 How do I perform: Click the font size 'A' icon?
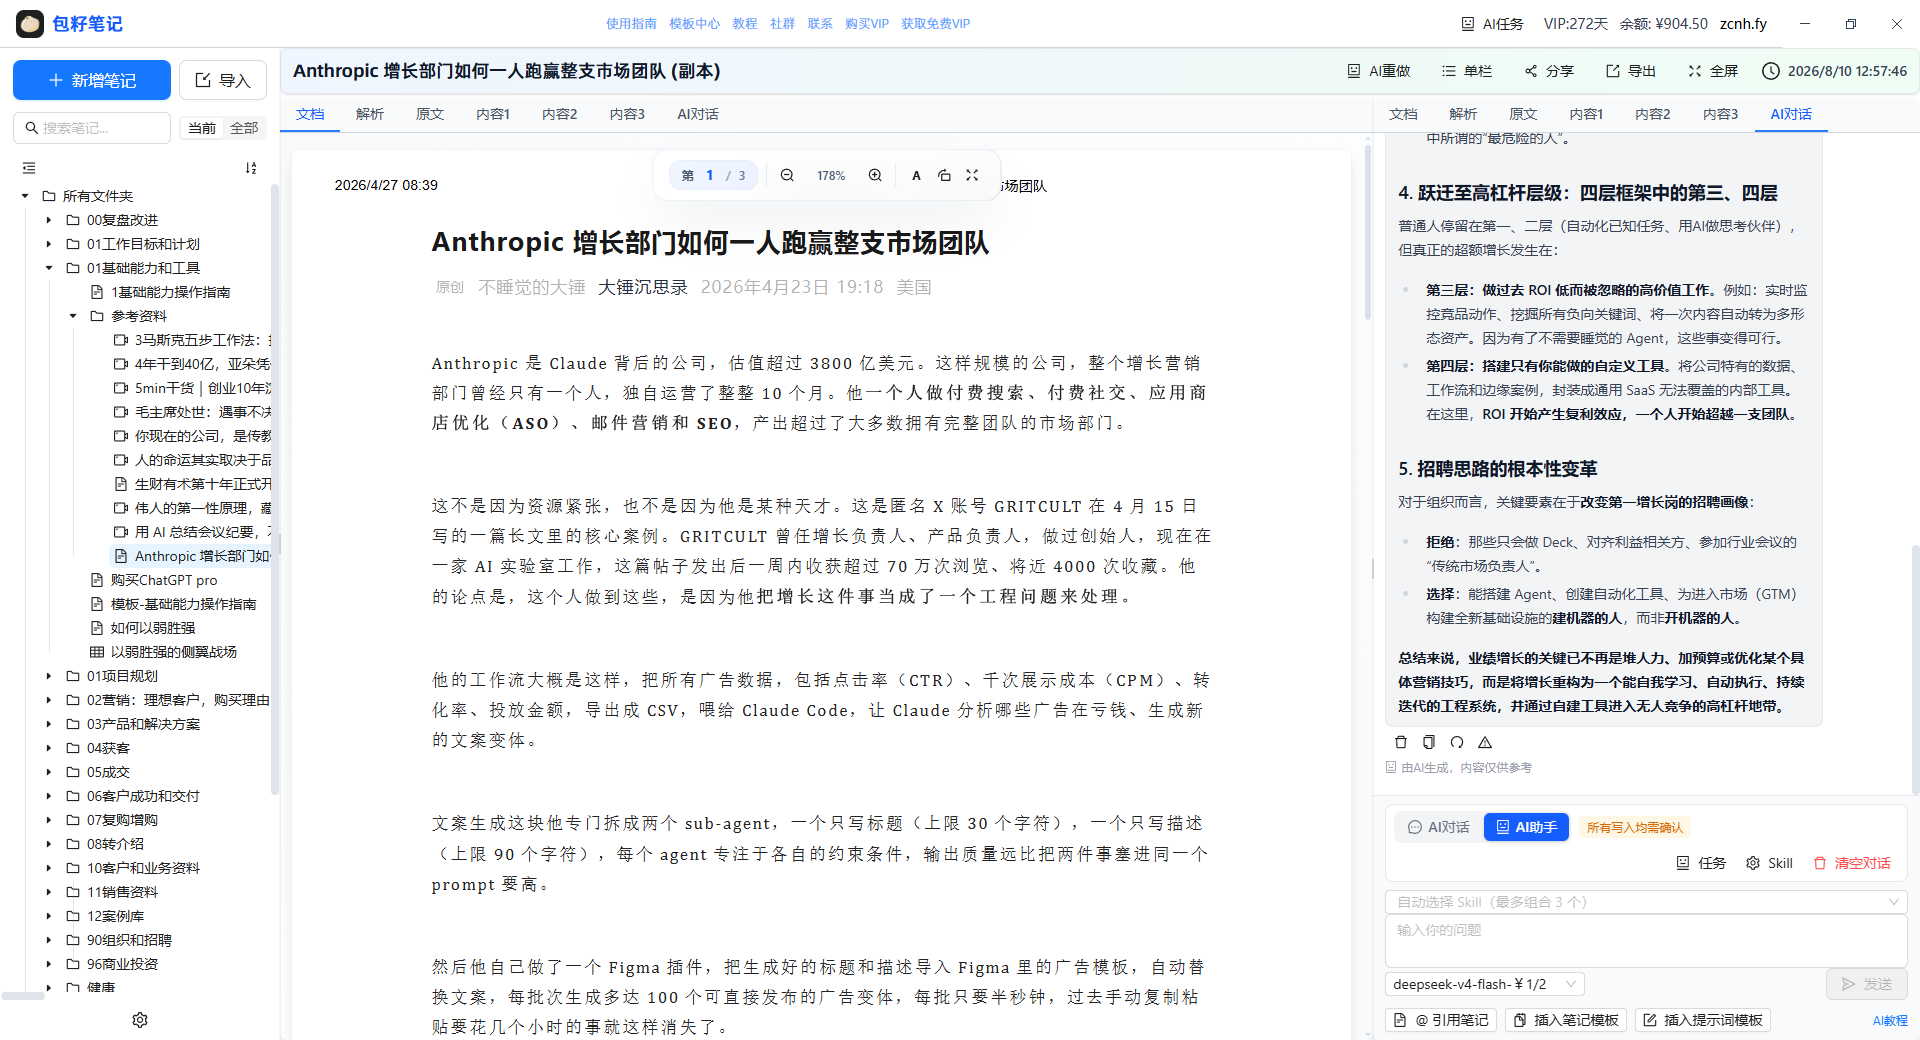click(916, 175)
